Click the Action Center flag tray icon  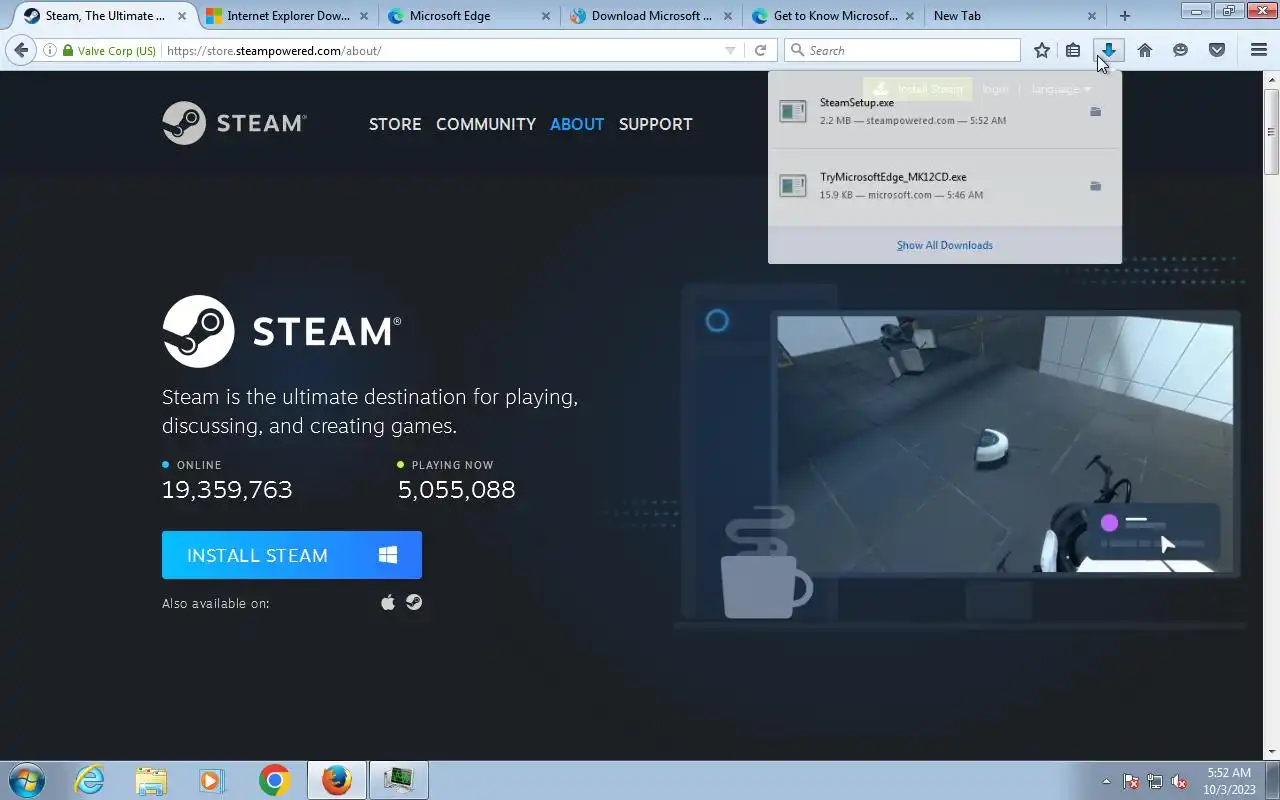tap(1131, 781)
